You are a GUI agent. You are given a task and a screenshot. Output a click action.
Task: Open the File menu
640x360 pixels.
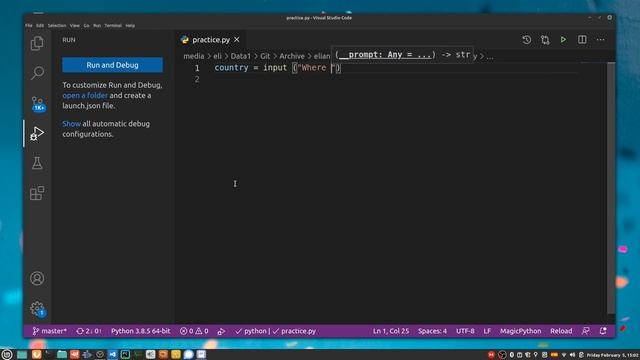(x=29, y=25)
